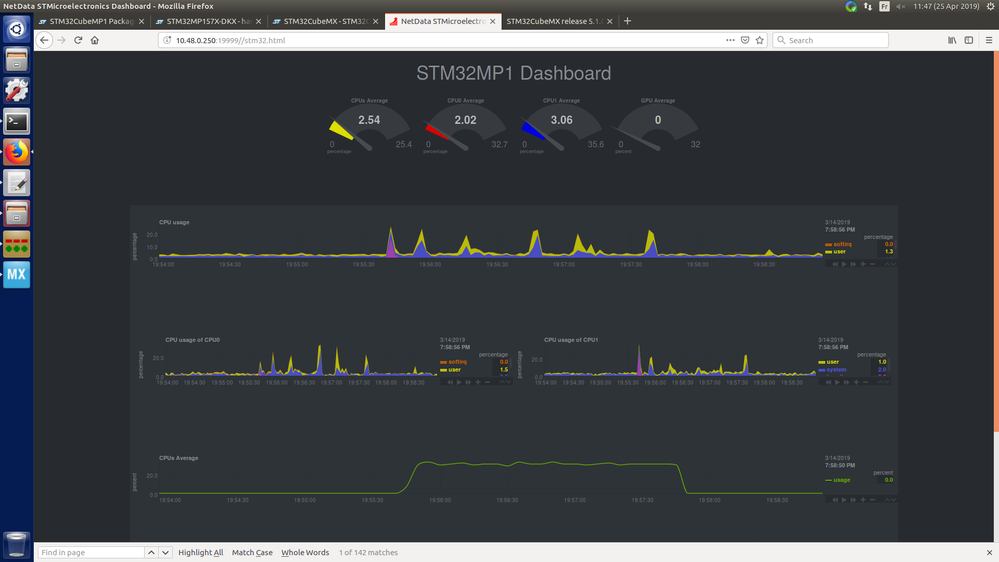Open a new browser tab
This screenshot has height=562, width=999.
pyautogui.click(x=627, y=21)
